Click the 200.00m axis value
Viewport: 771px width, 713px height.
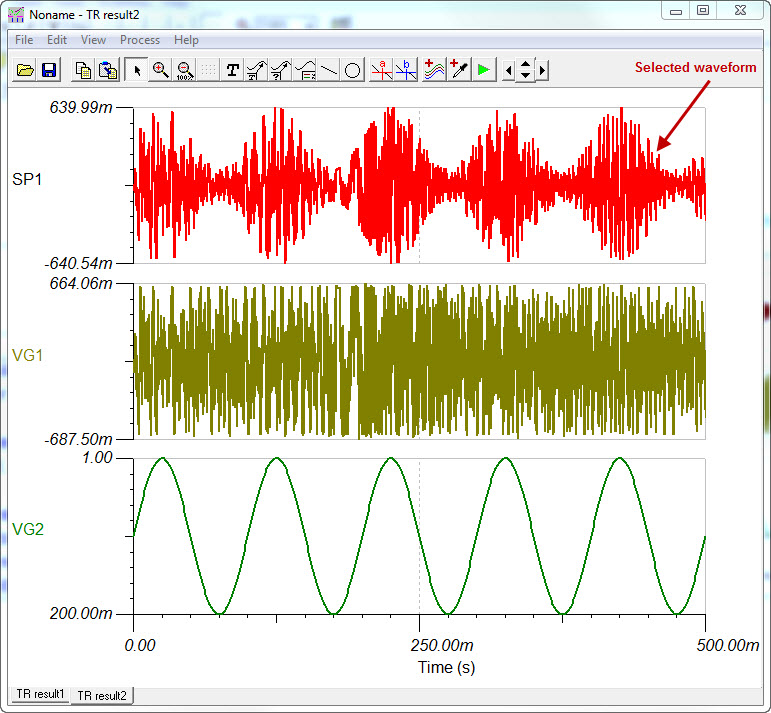tap(81, 614)
